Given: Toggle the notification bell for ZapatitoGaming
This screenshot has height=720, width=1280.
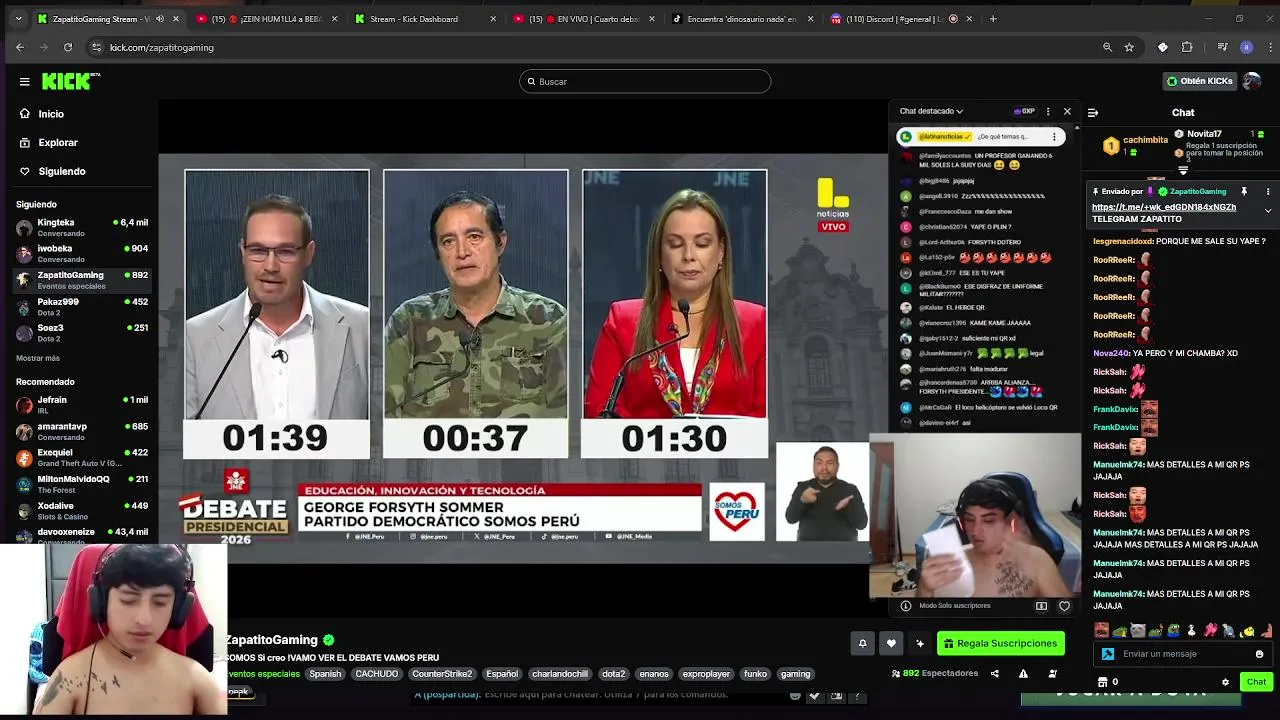Looking at the screenshot, I should tap(862, 643).
